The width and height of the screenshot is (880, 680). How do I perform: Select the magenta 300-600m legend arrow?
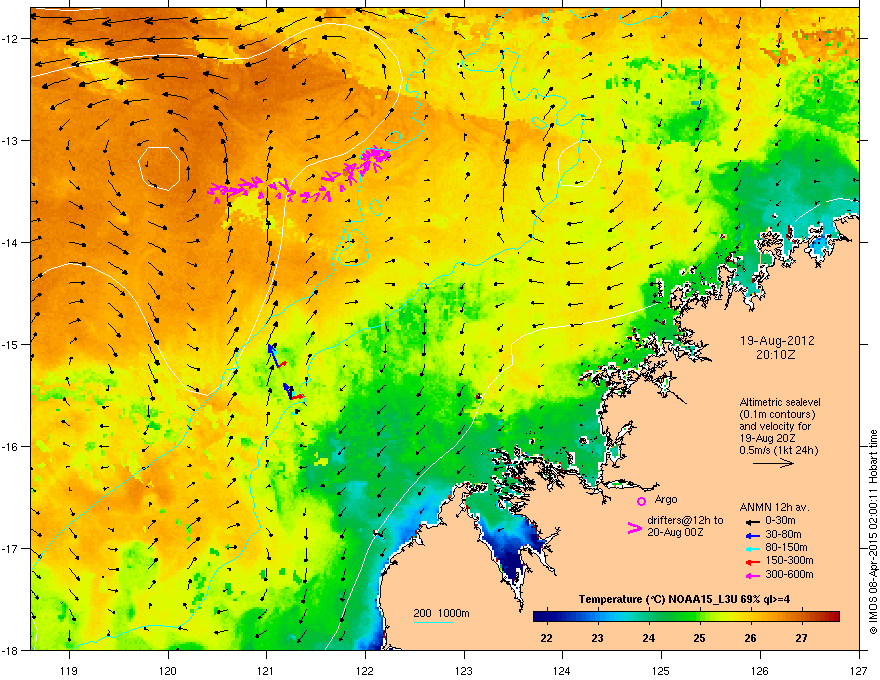(x=753, y=575)
